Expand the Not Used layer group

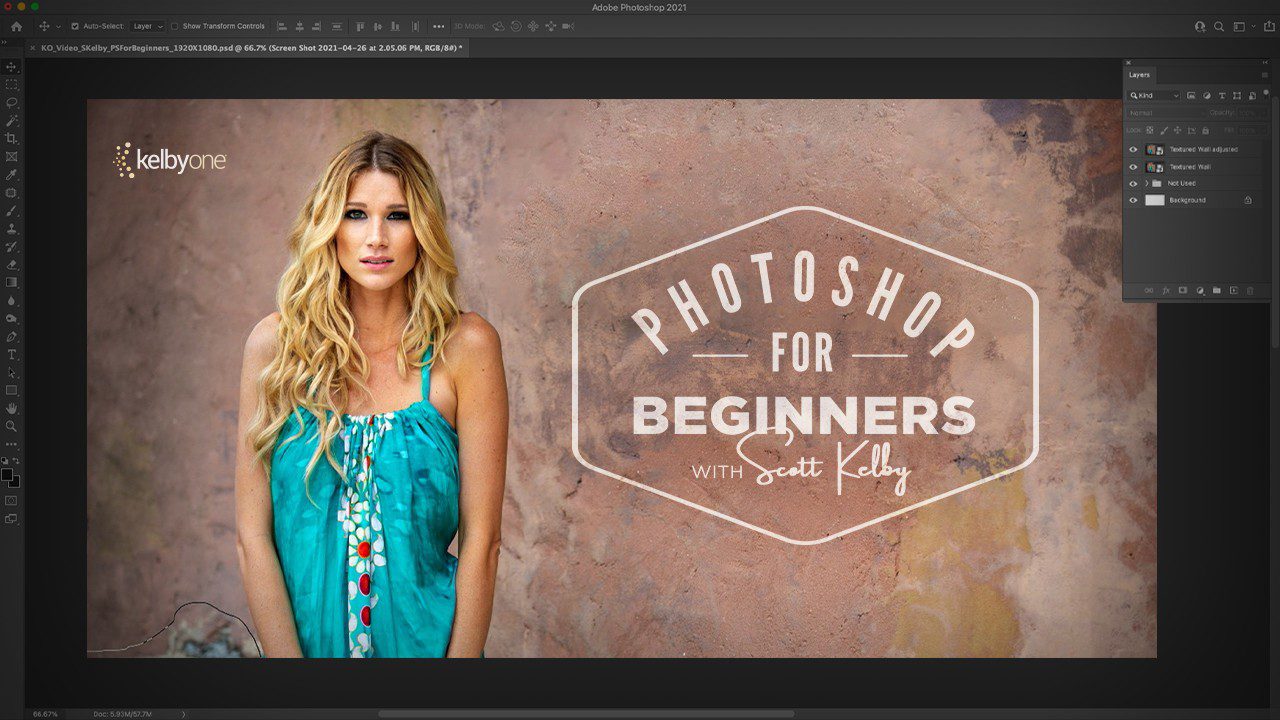(x=1146, y=183)
